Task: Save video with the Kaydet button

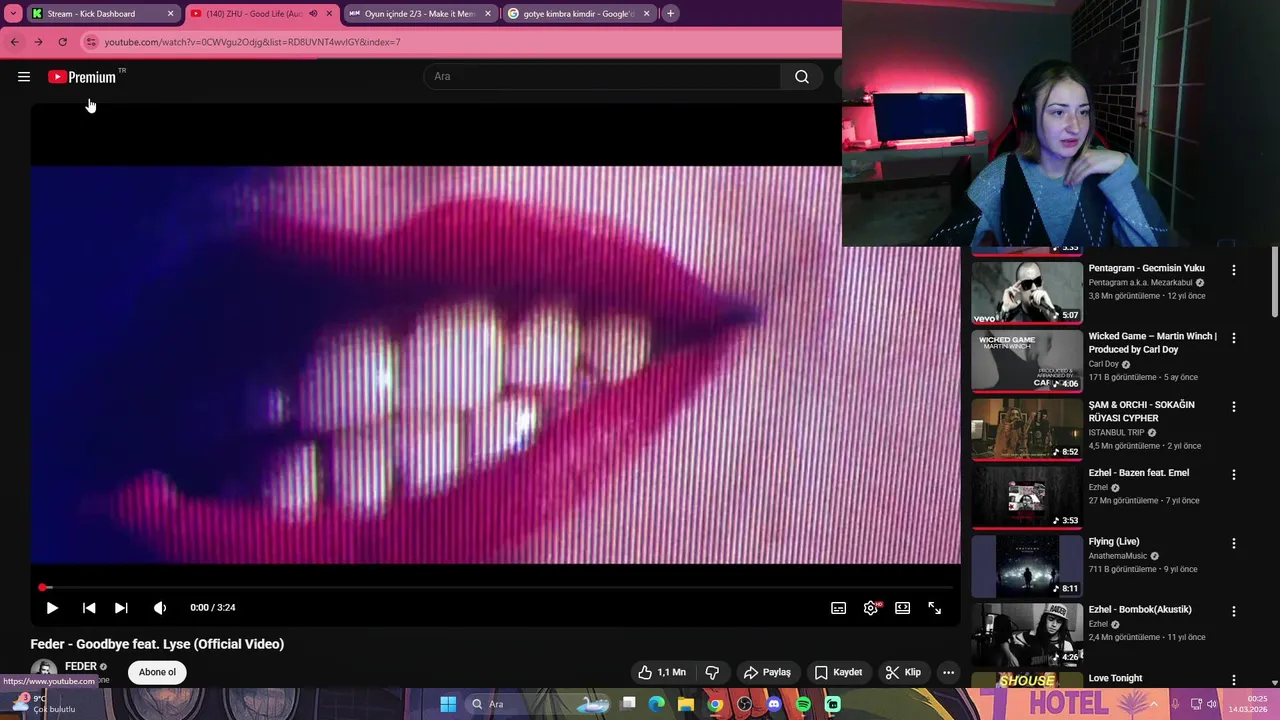Action: [838, 672]
